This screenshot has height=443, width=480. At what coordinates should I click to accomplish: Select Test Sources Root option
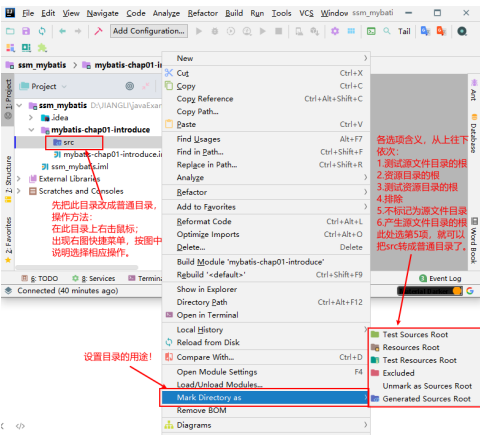425,334
